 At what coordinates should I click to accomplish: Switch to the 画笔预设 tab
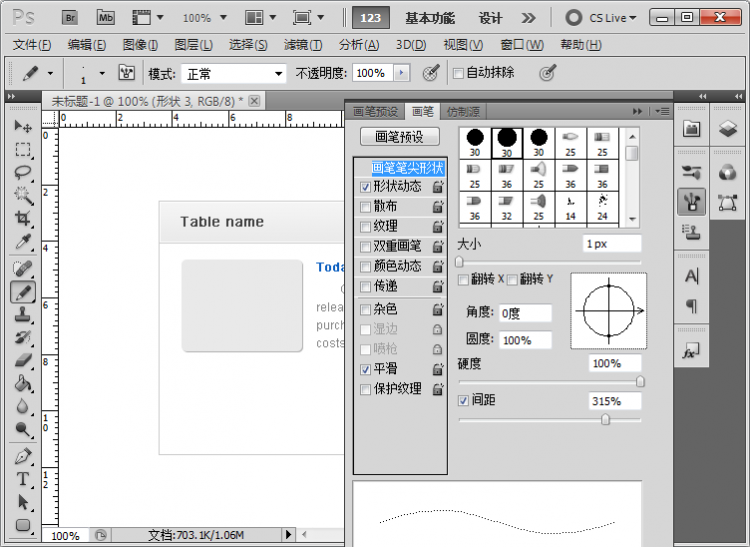(x=375, y=111)
